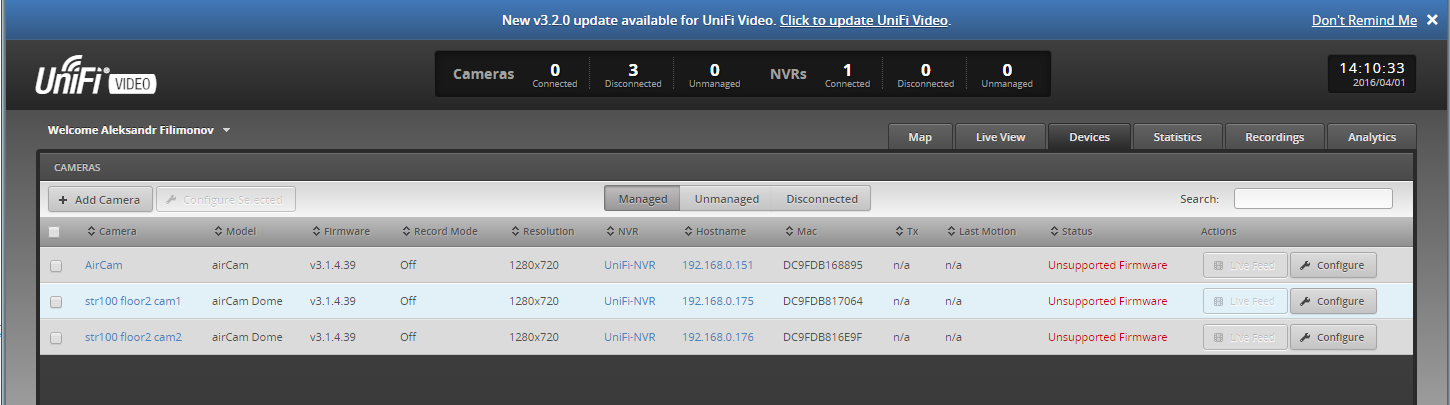Open Configure for the AirCam camera
Viewport: 1450px width, 405px height.
coord(1332,265)
